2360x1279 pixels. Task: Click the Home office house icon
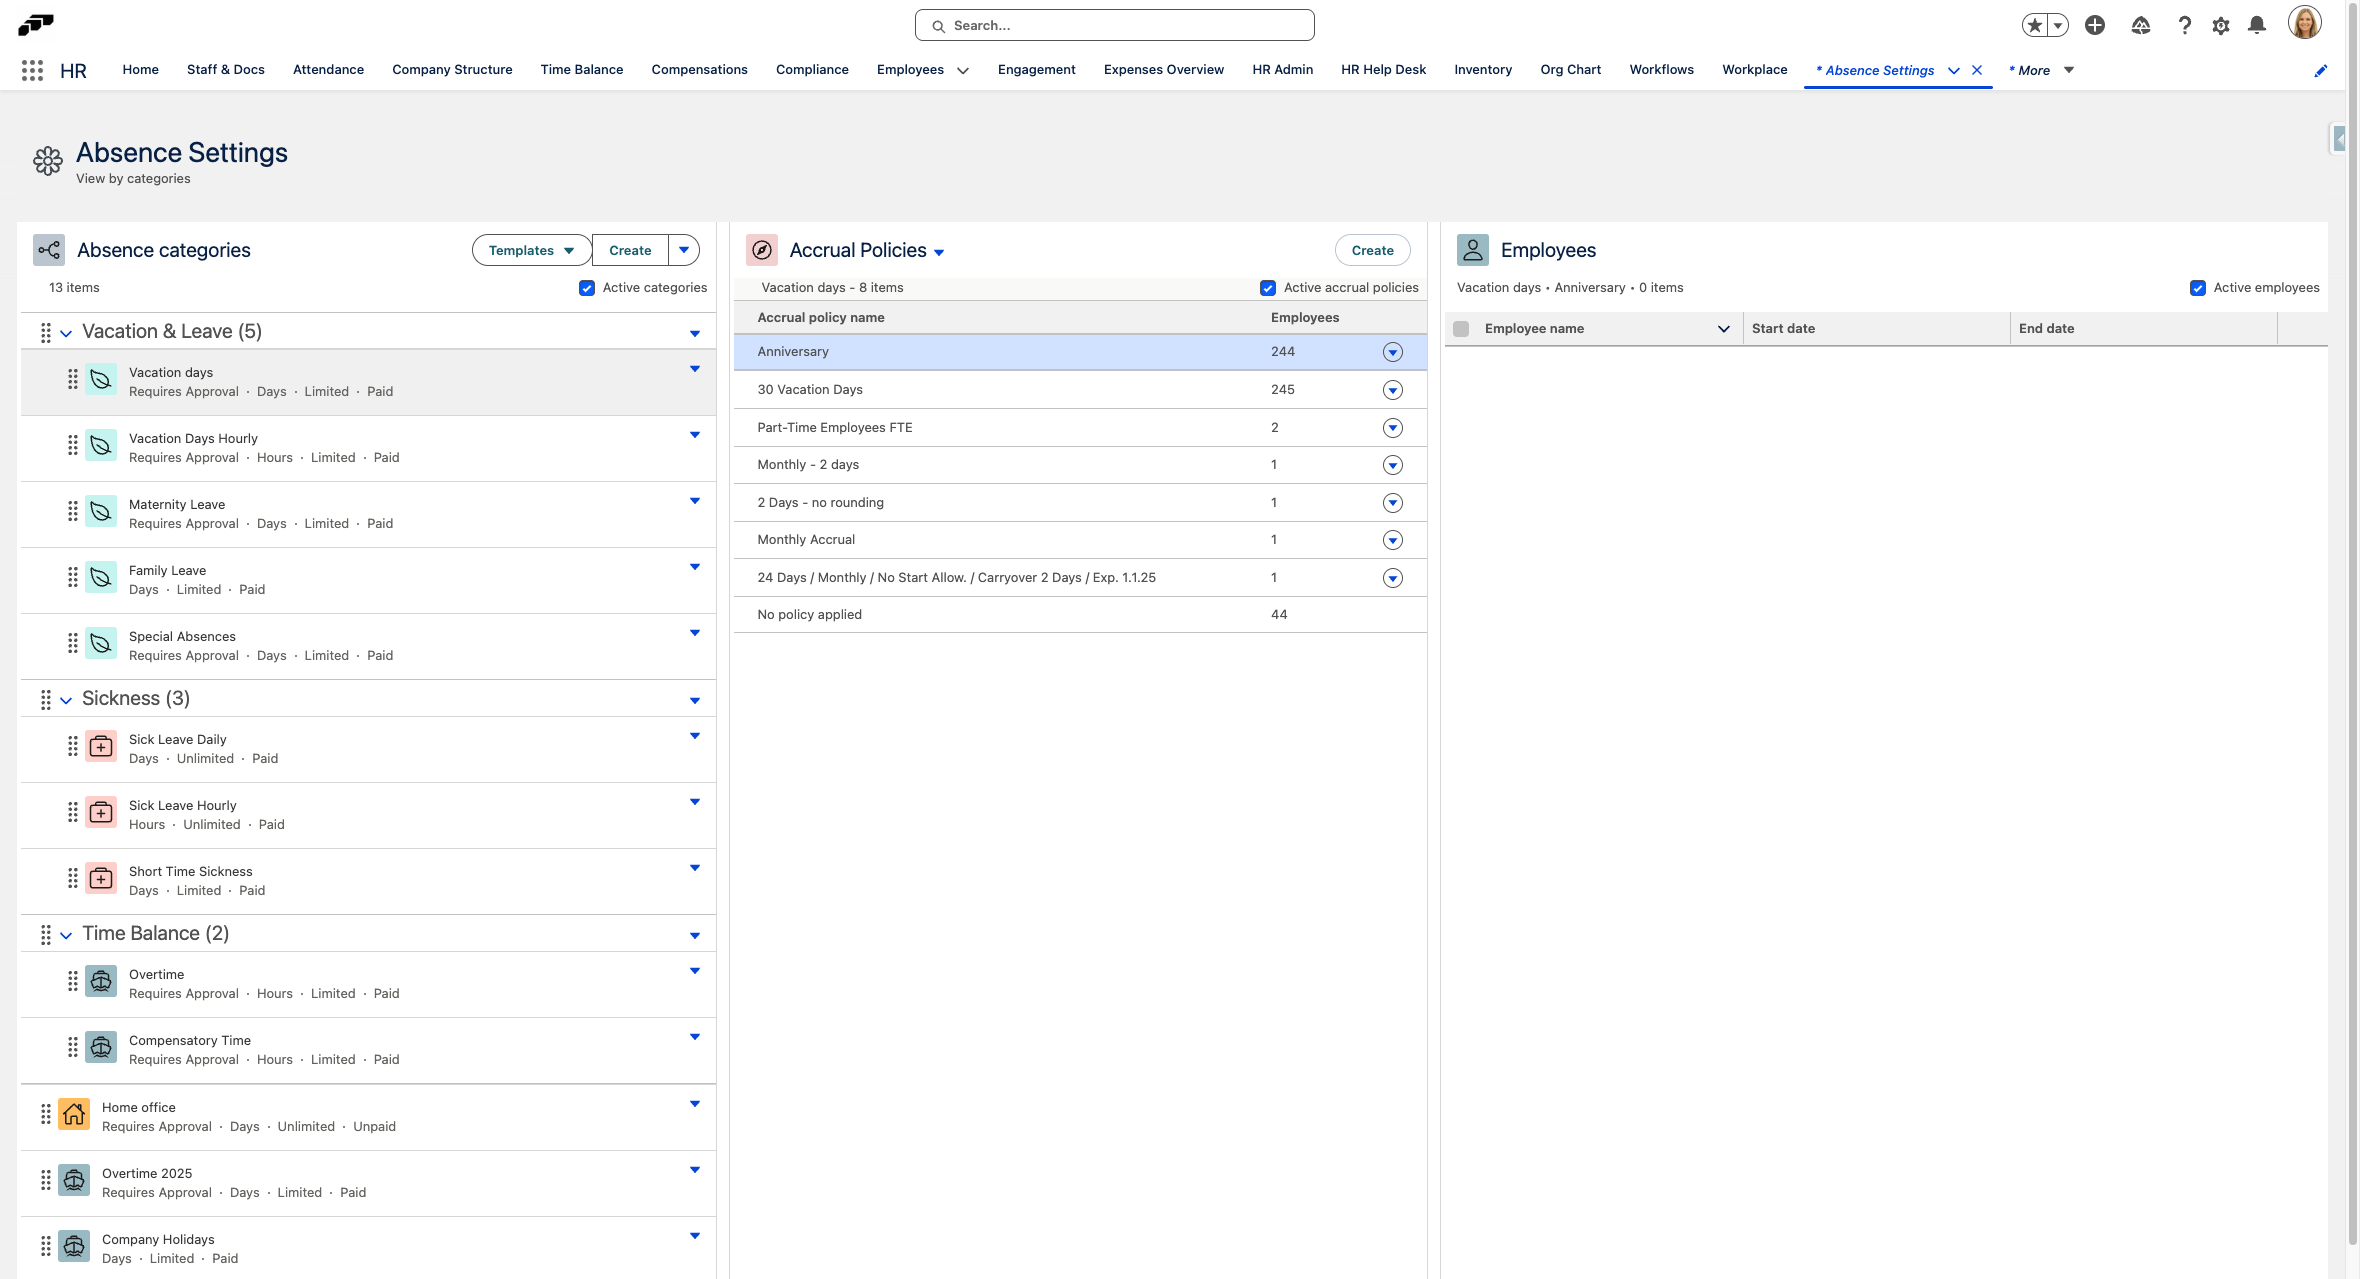(74, 1114)
